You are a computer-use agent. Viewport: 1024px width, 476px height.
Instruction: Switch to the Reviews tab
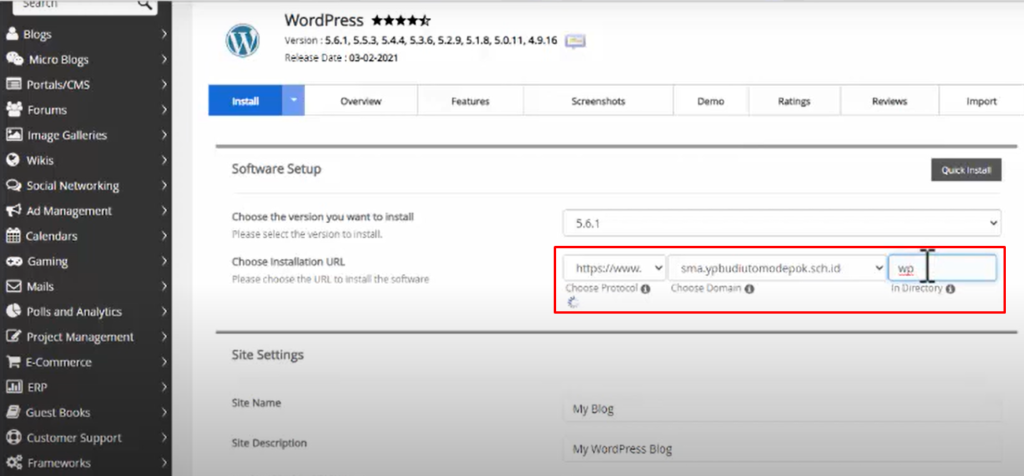[x=889, y=101]
